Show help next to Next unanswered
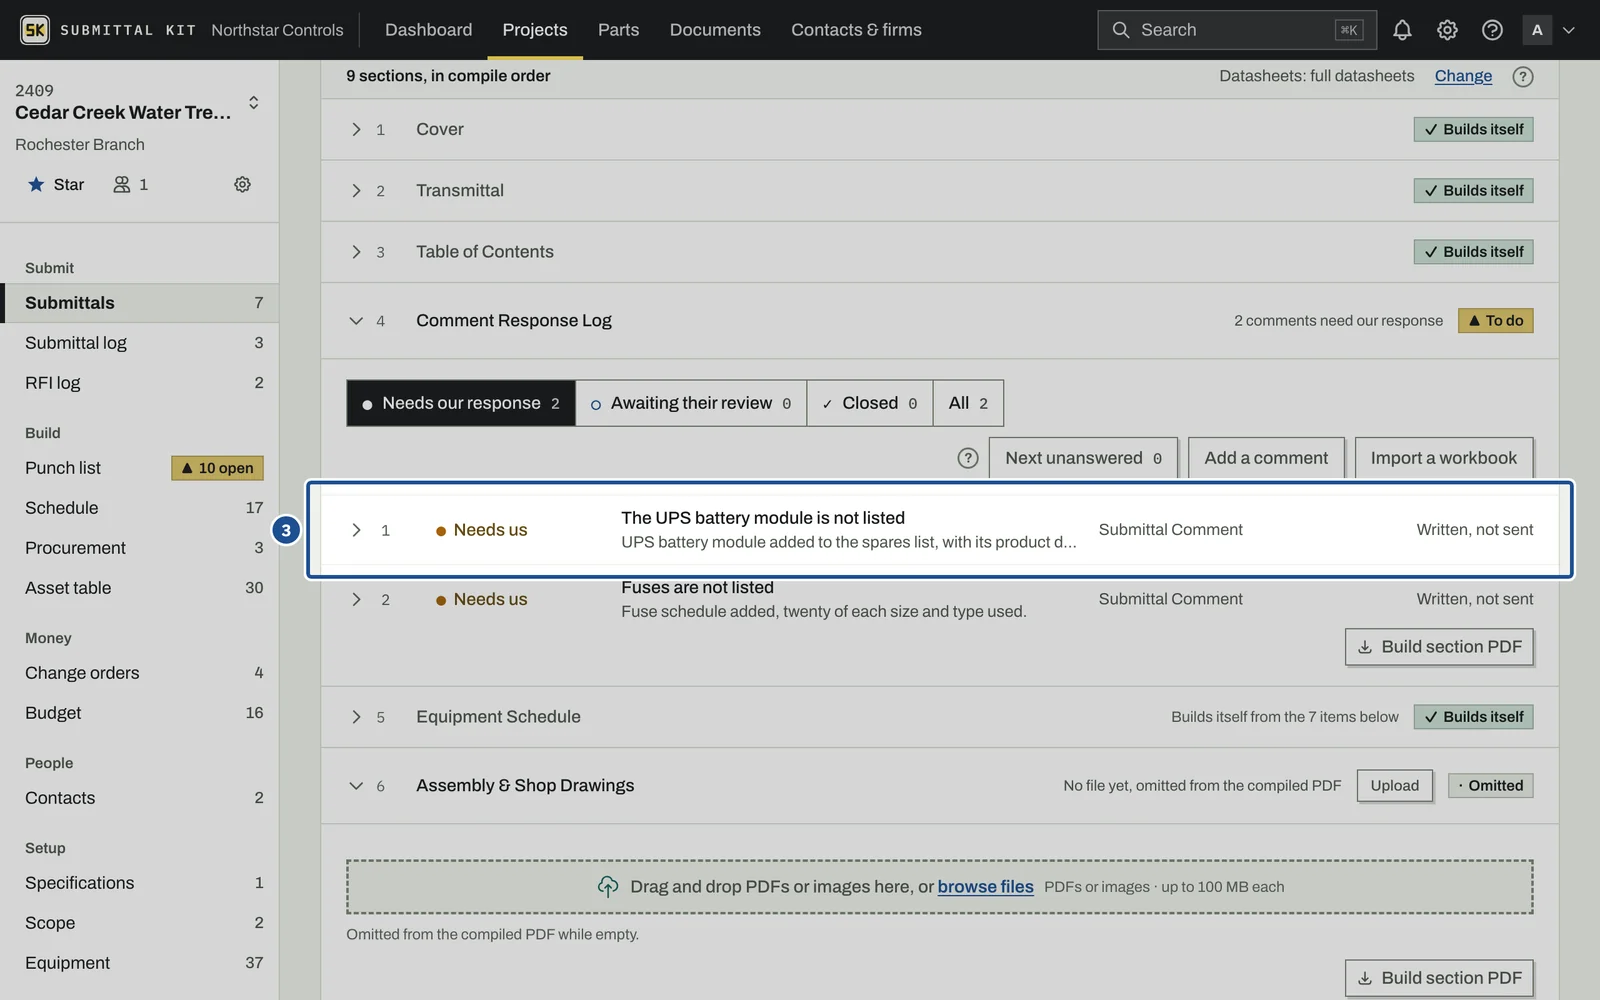 [x=967, y=458]
